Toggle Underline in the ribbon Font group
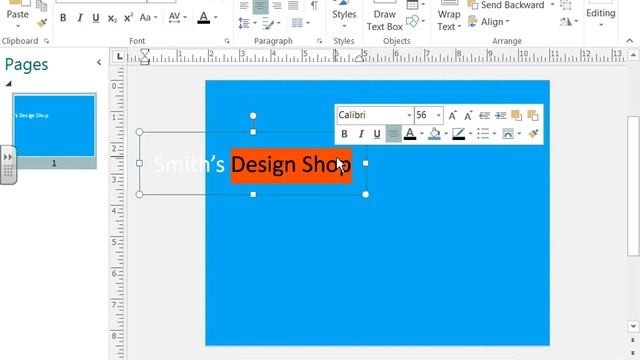The height and width of the screenshot is (360, 640). (96, 18)
